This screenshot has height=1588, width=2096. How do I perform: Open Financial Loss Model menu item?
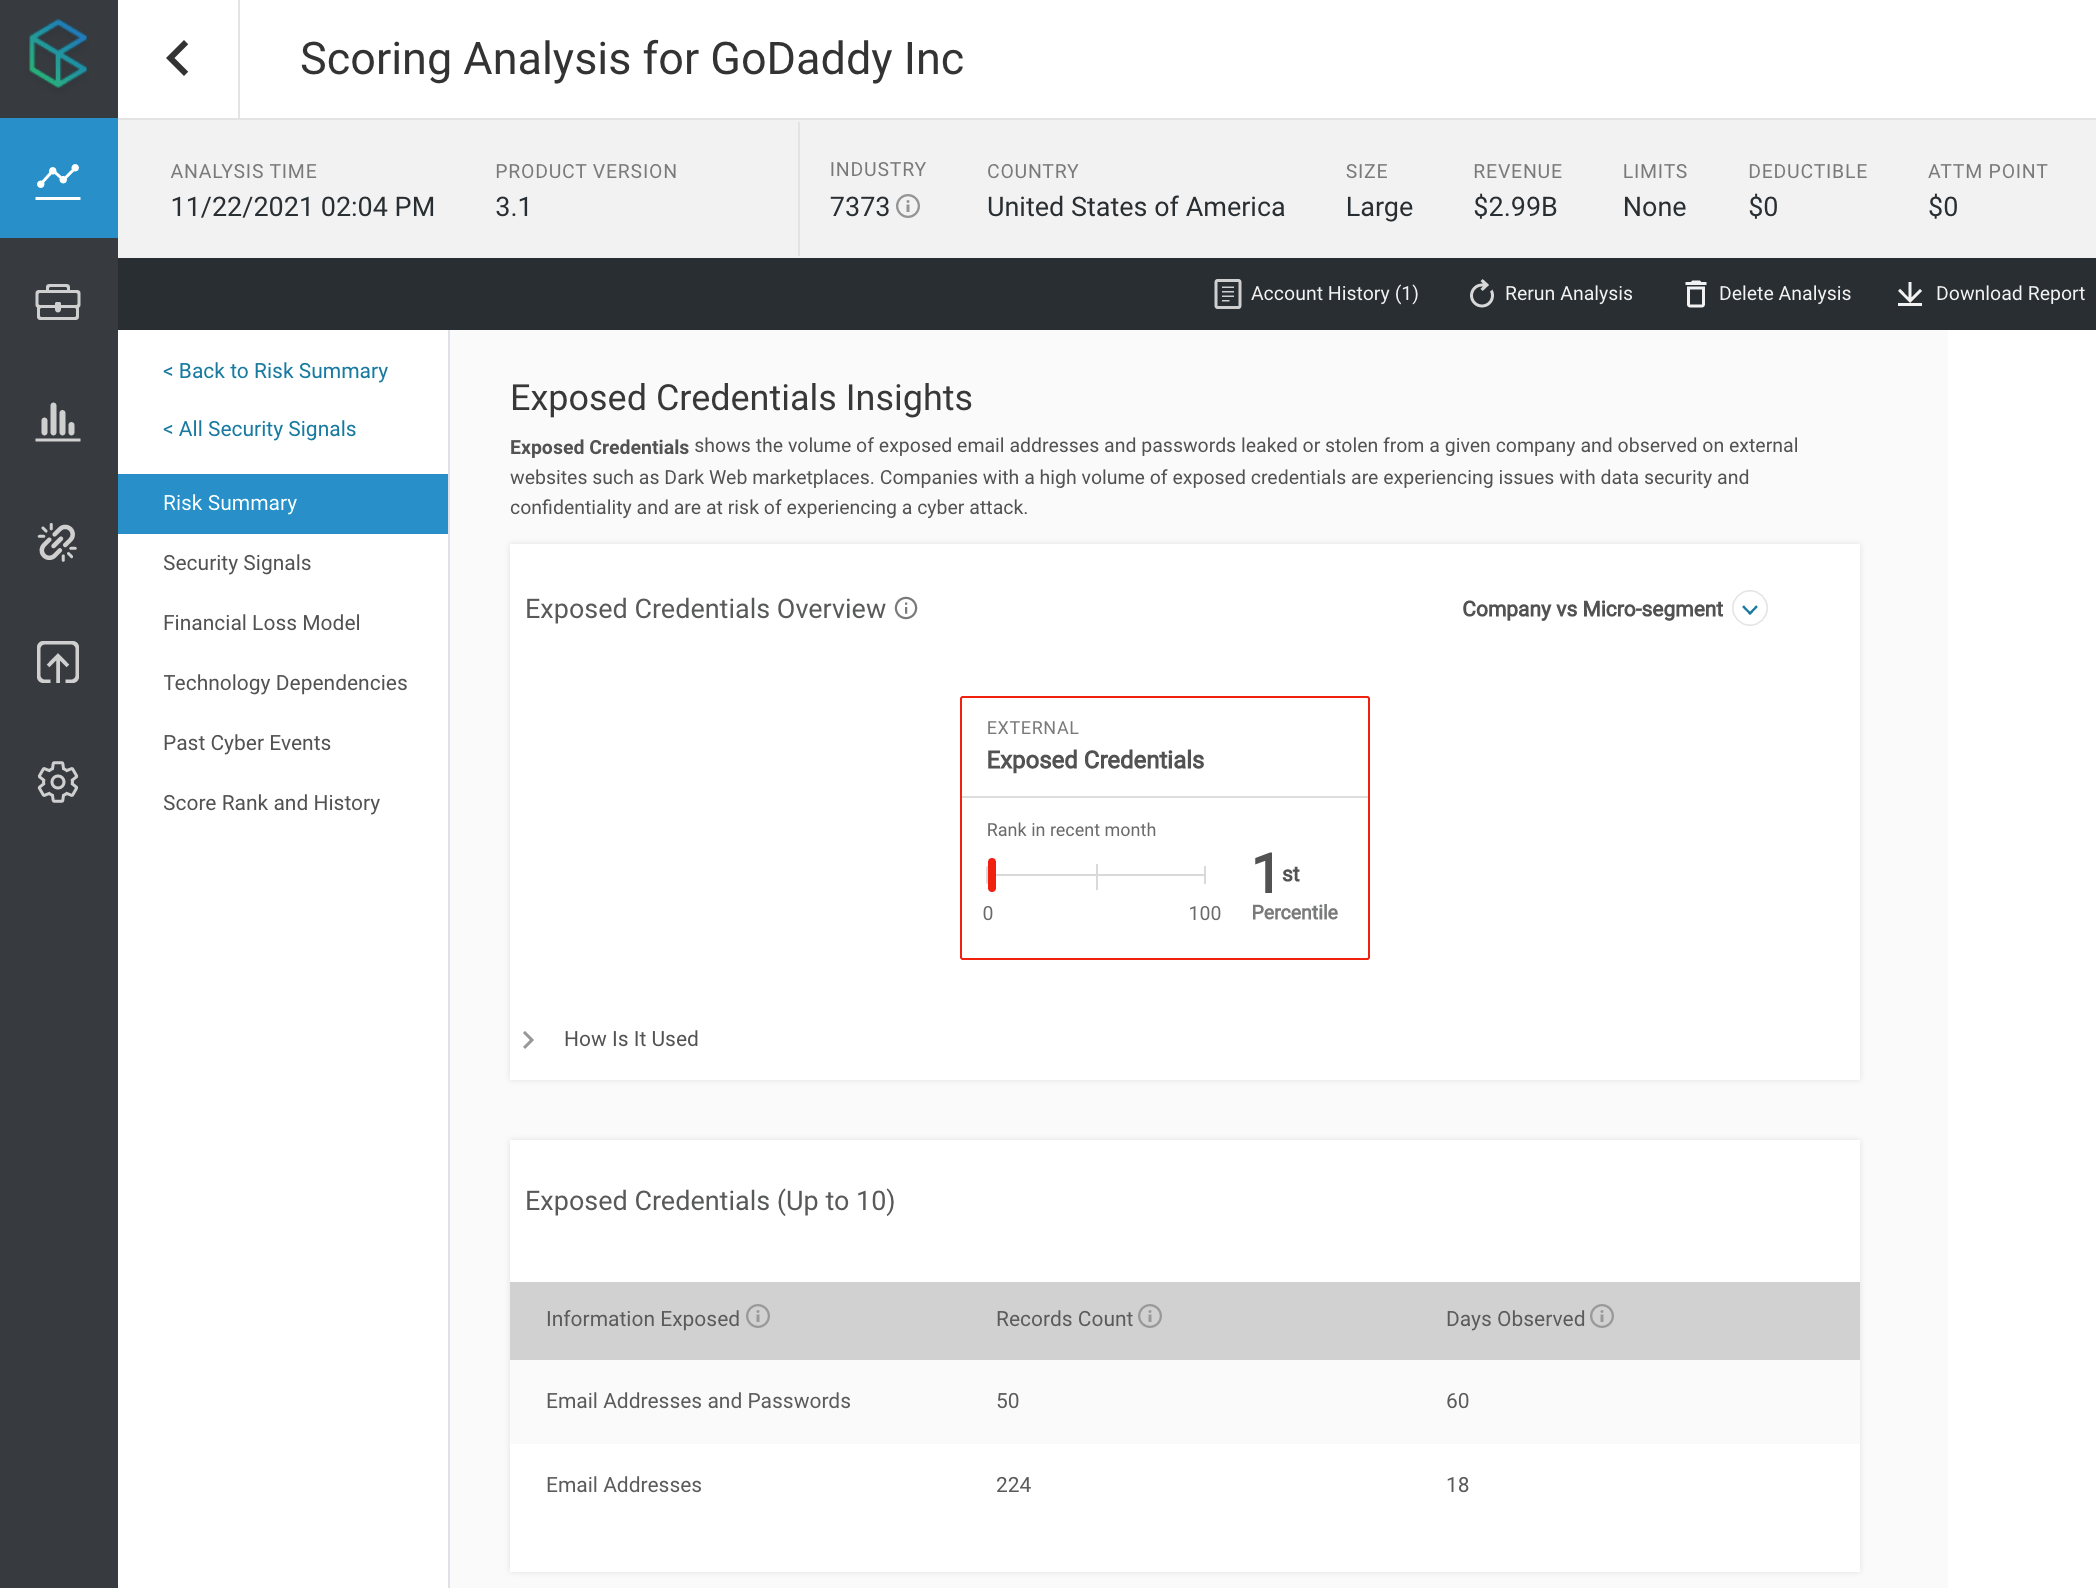(261, 623)
